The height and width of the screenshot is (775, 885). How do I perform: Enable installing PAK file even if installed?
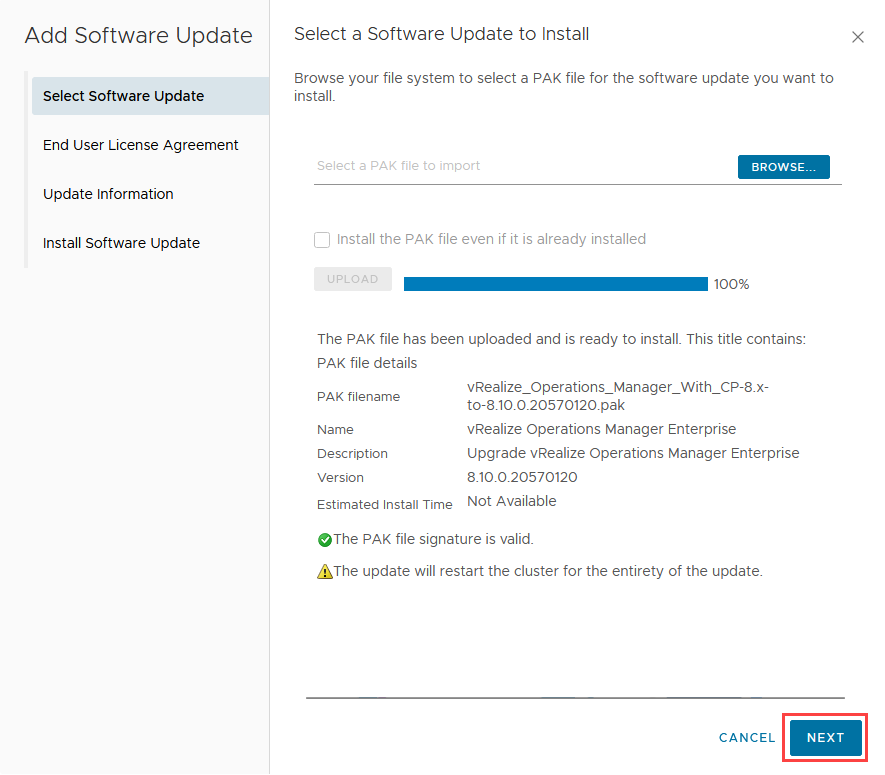point(322,240)
